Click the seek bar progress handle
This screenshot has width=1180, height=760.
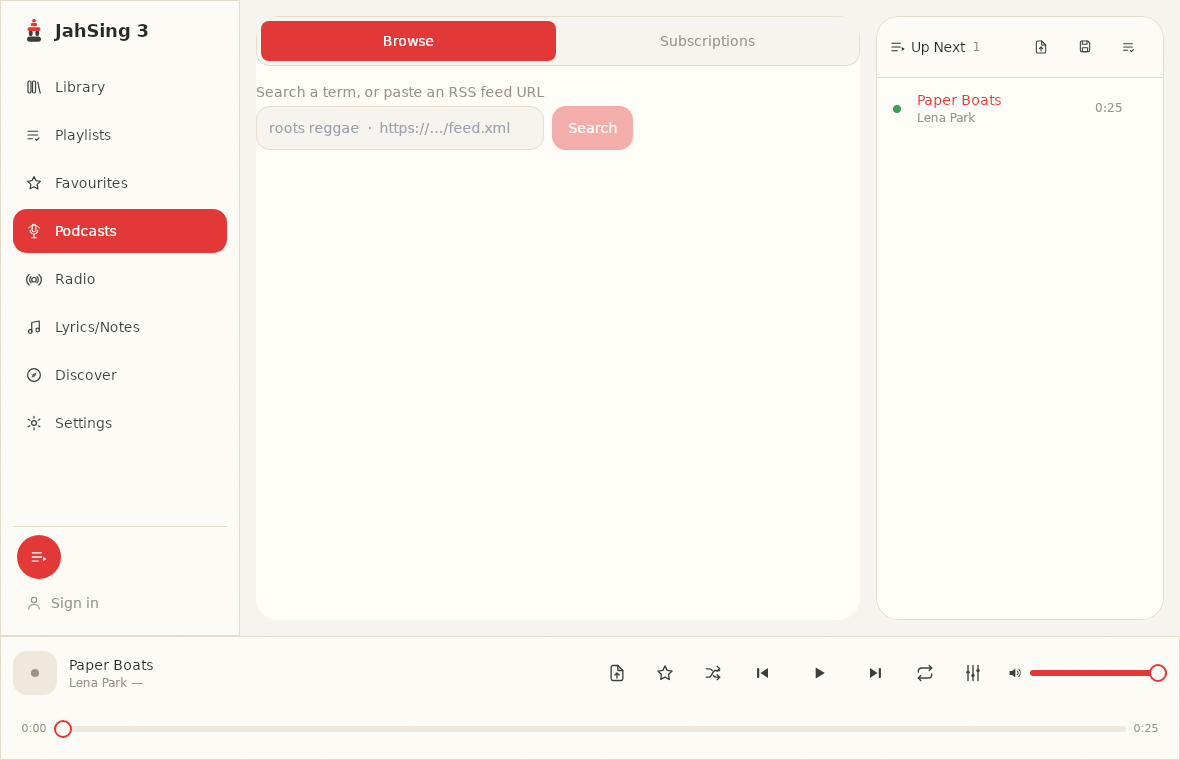[x=63, y=728]
